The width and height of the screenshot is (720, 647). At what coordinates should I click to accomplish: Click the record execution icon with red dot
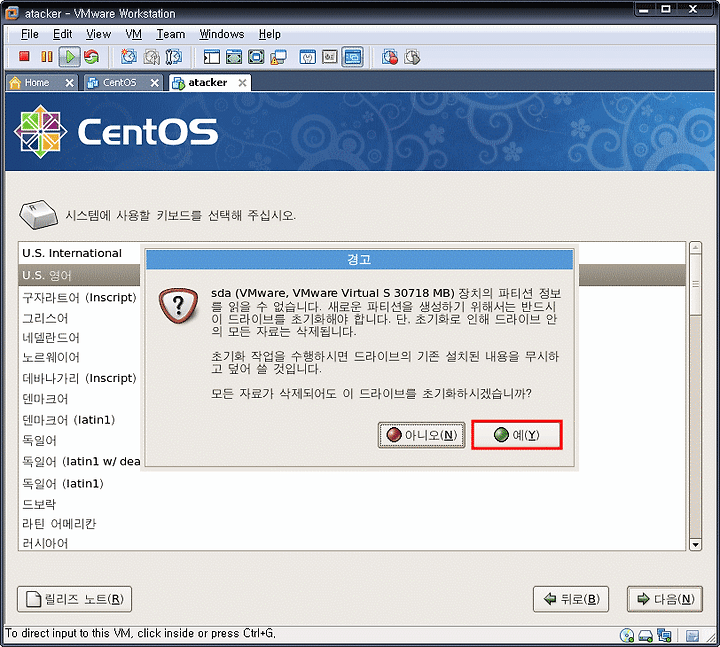390,57
